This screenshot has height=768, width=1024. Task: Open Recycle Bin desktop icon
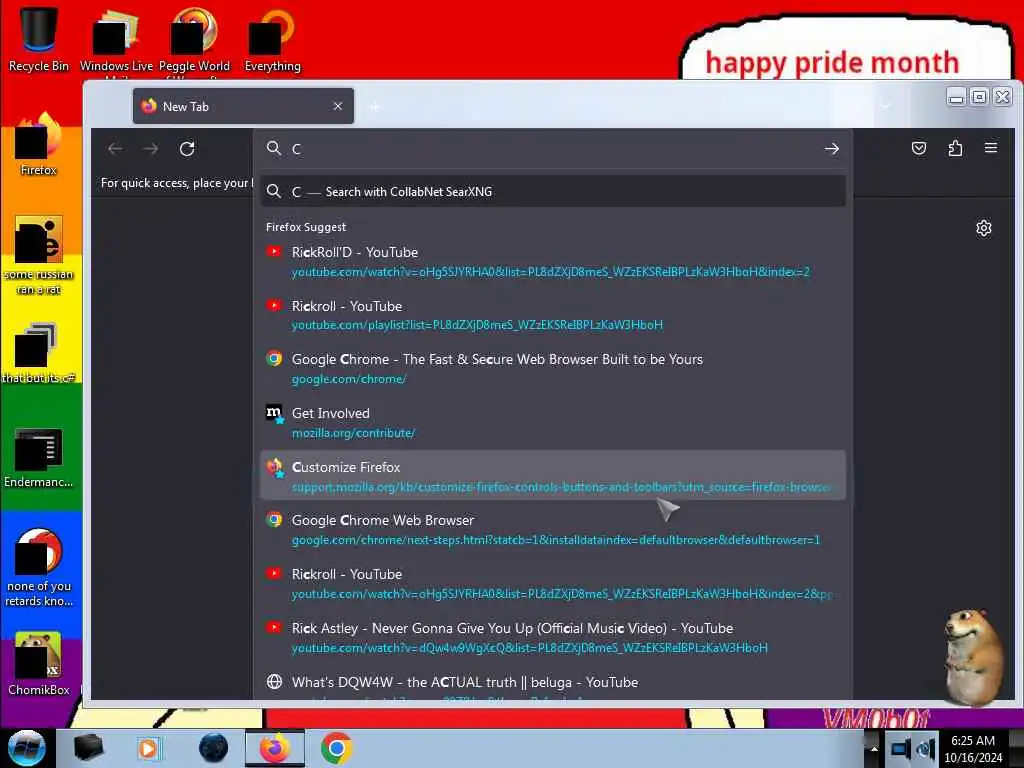39,39
